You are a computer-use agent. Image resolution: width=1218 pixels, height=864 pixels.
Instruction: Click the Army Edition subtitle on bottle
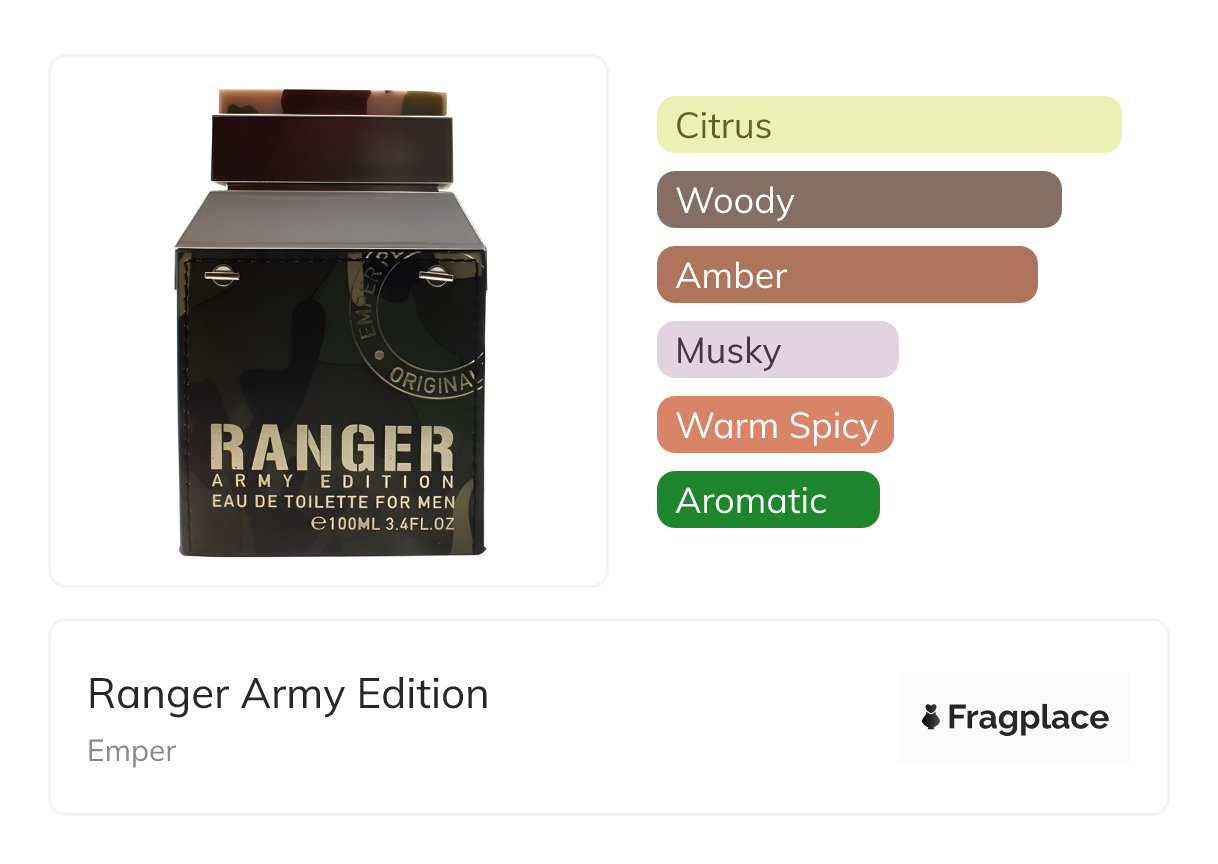pyautogui.click(x=332, y=481)
